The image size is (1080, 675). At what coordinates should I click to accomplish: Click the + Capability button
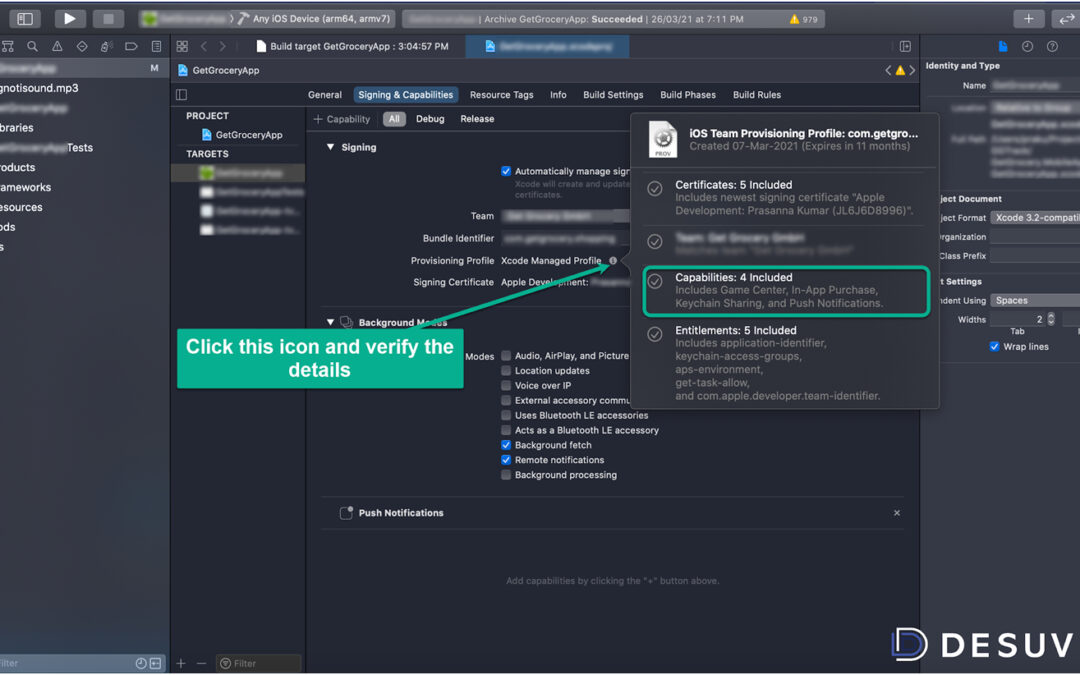(342, 119)
